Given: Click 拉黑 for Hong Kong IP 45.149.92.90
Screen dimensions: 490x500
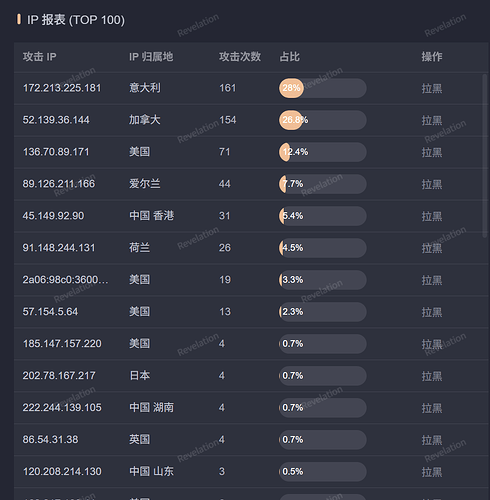Looking at the screenshot, I should click(432, 216).
